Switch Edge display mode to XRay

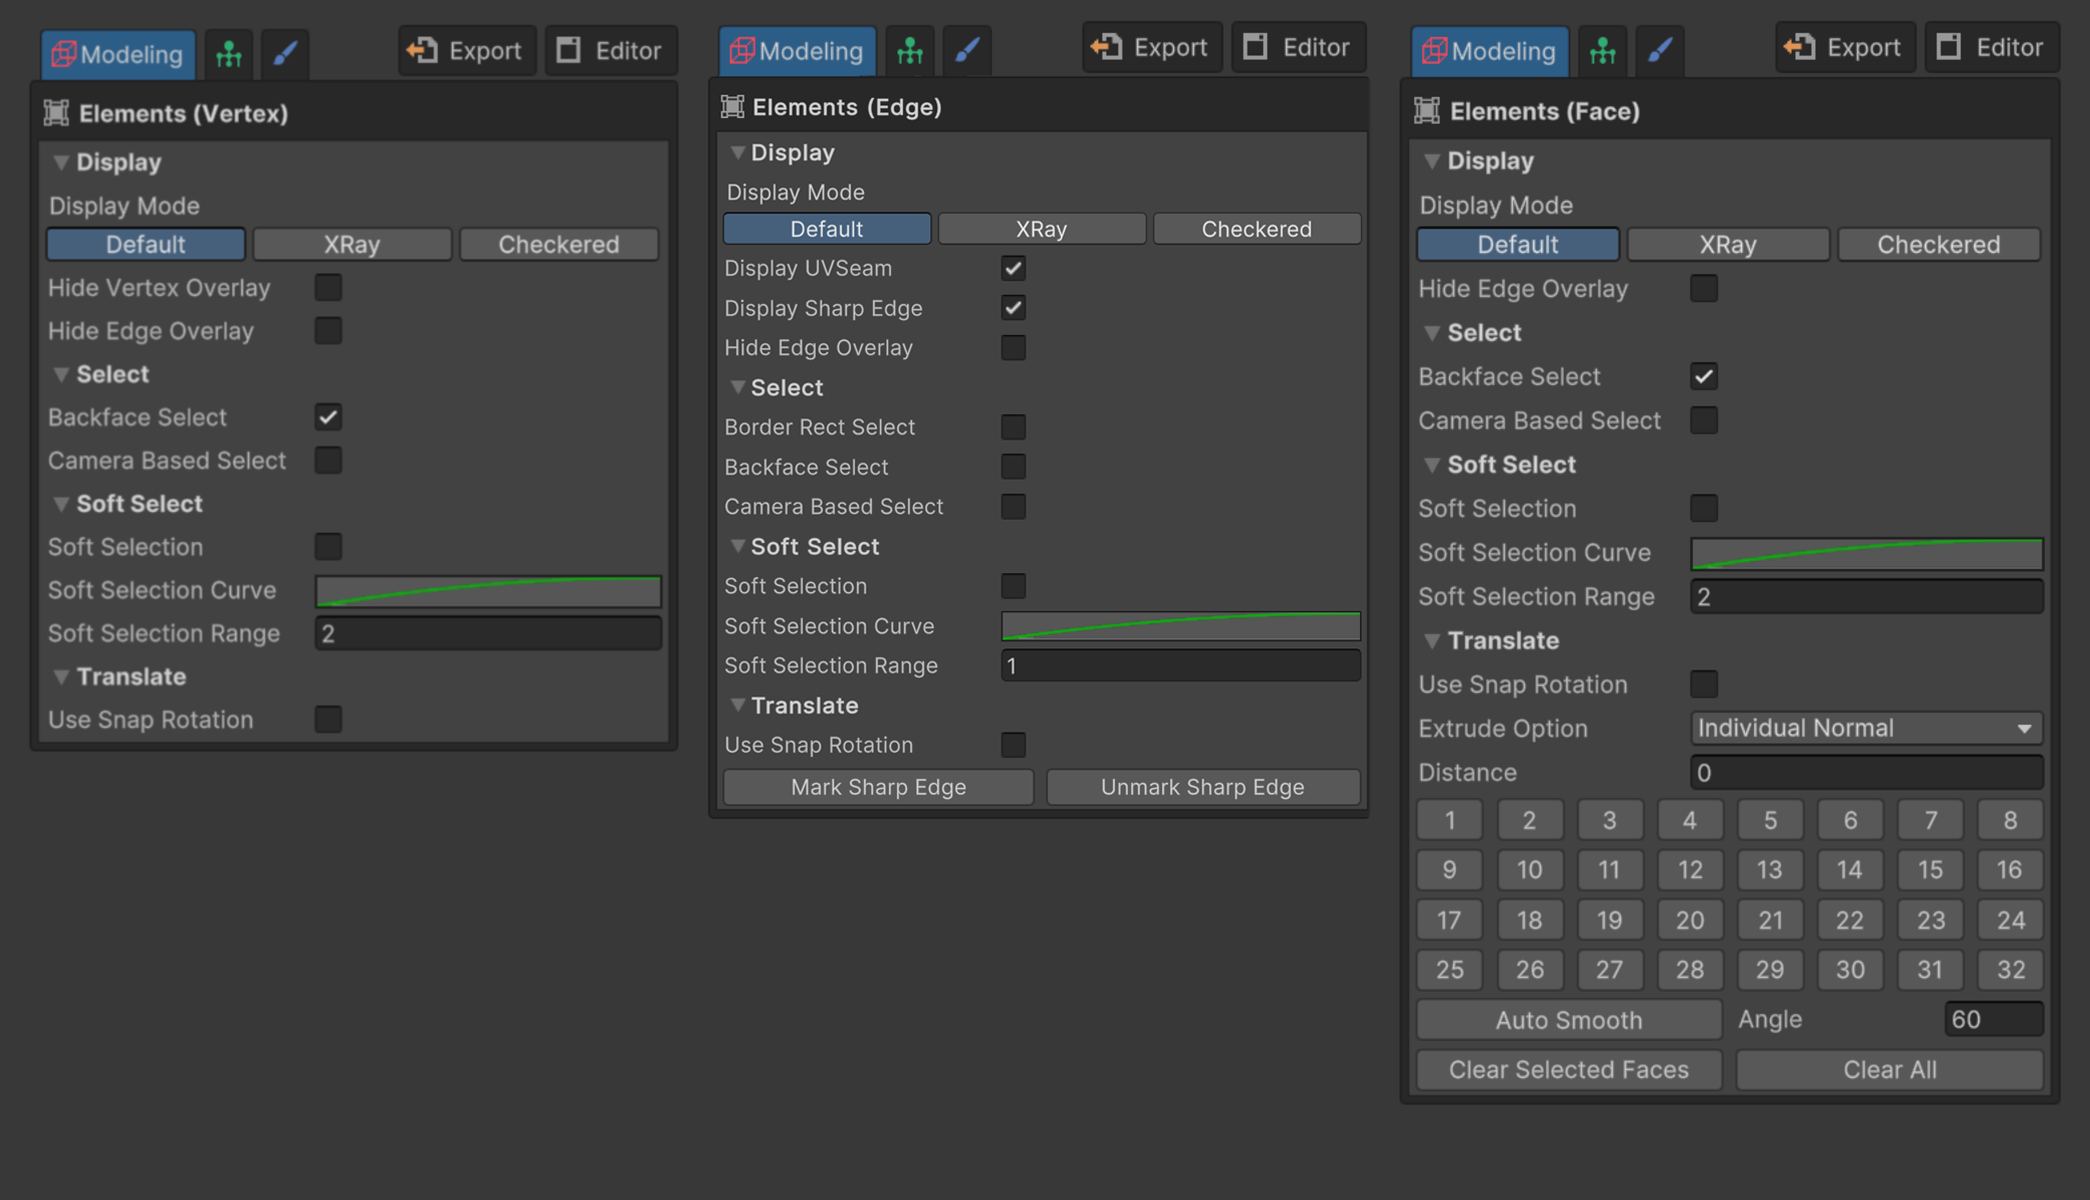pos(1041,229)
